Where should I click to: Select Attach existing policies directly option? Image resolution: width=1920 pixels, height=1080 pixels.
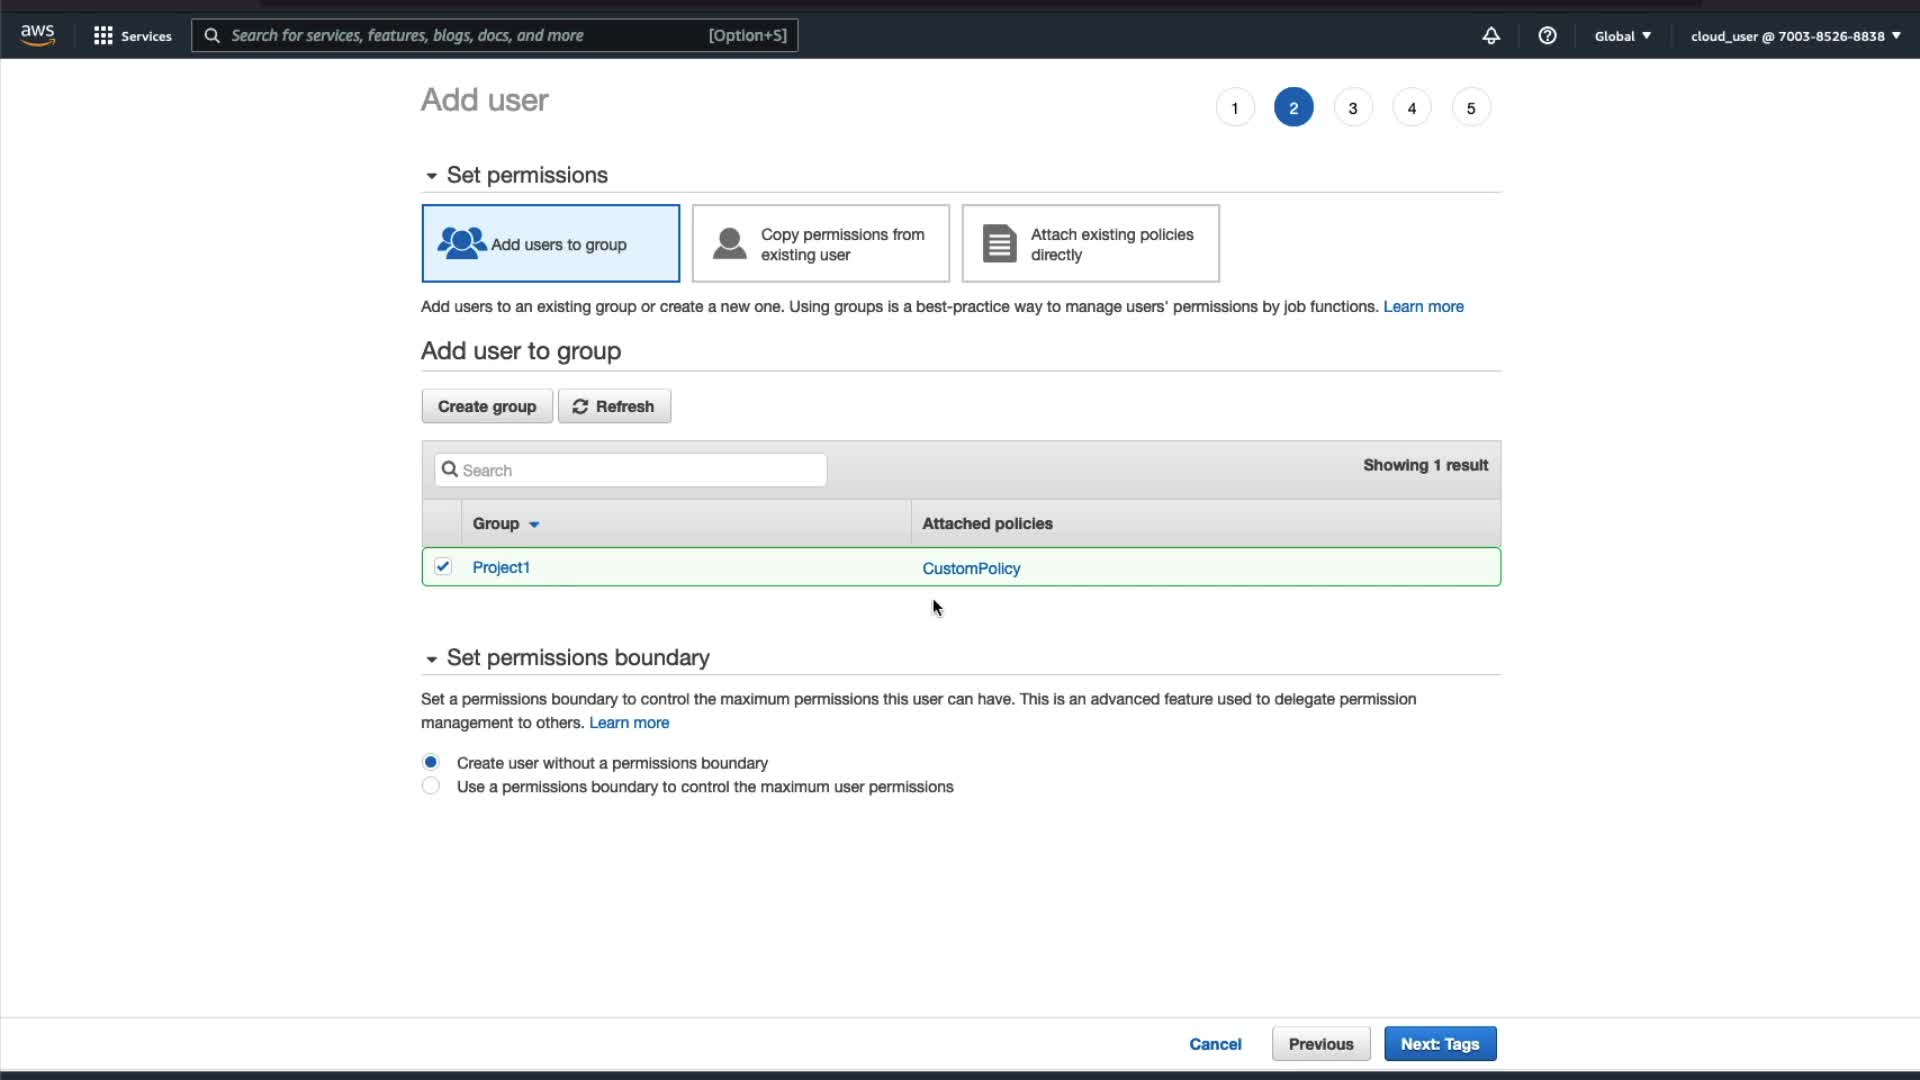click(1090, 244)
